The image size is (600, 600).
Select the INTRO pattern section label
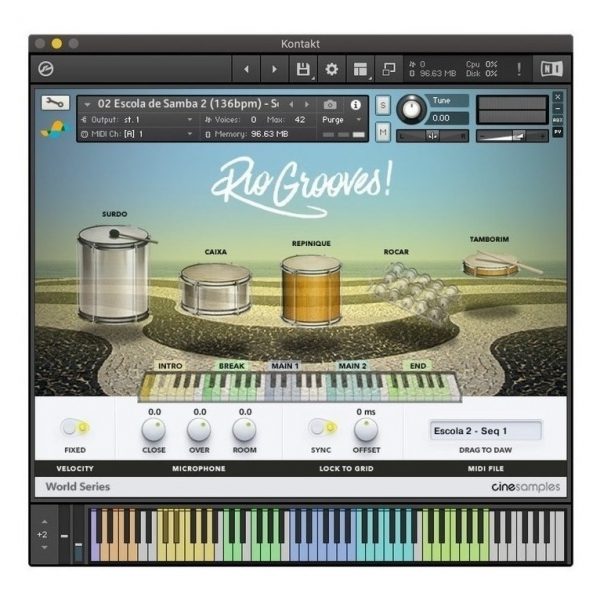170,366
